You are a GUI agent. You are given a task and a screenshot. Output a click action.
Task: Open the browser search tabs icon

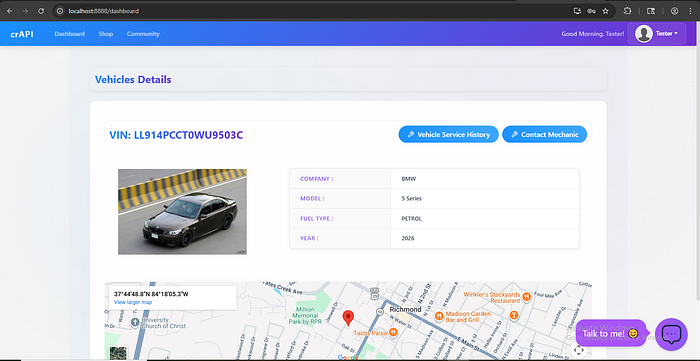pos(651,11)
